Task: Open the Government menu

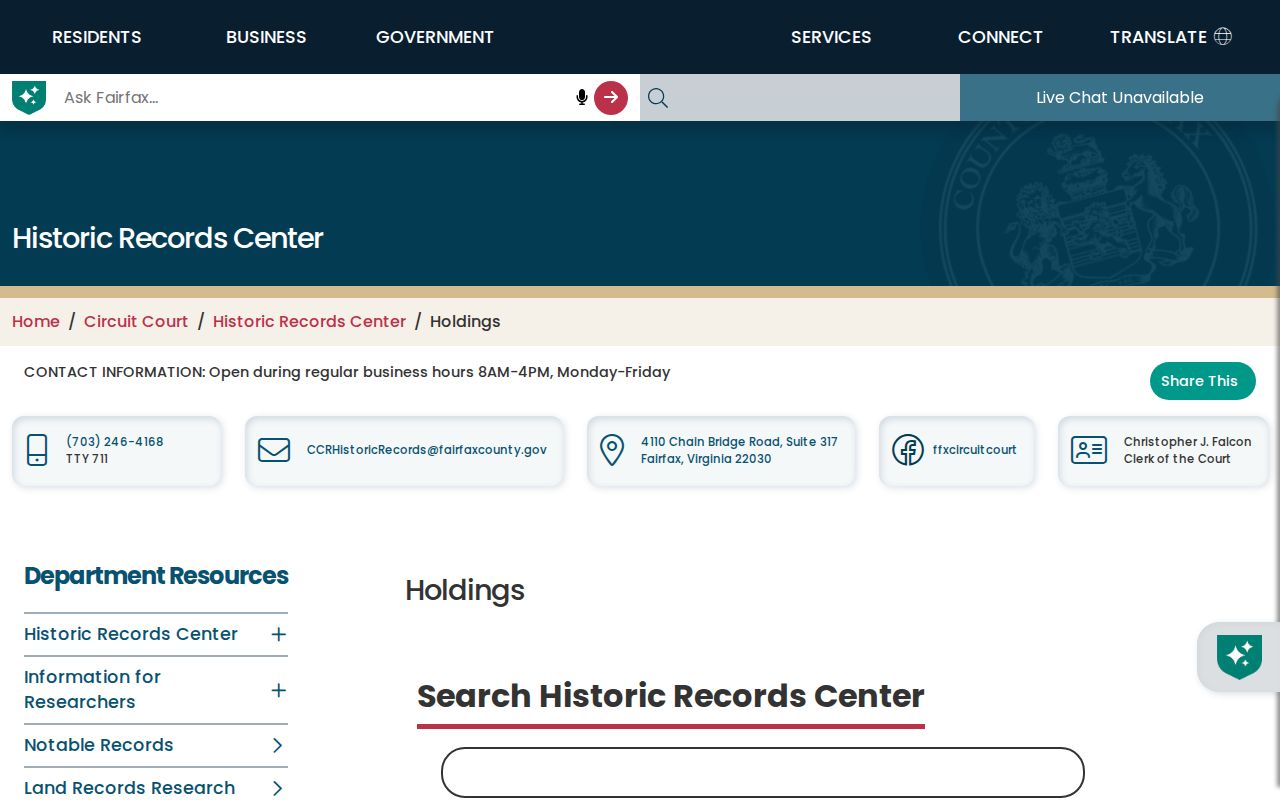Action: 435,37
